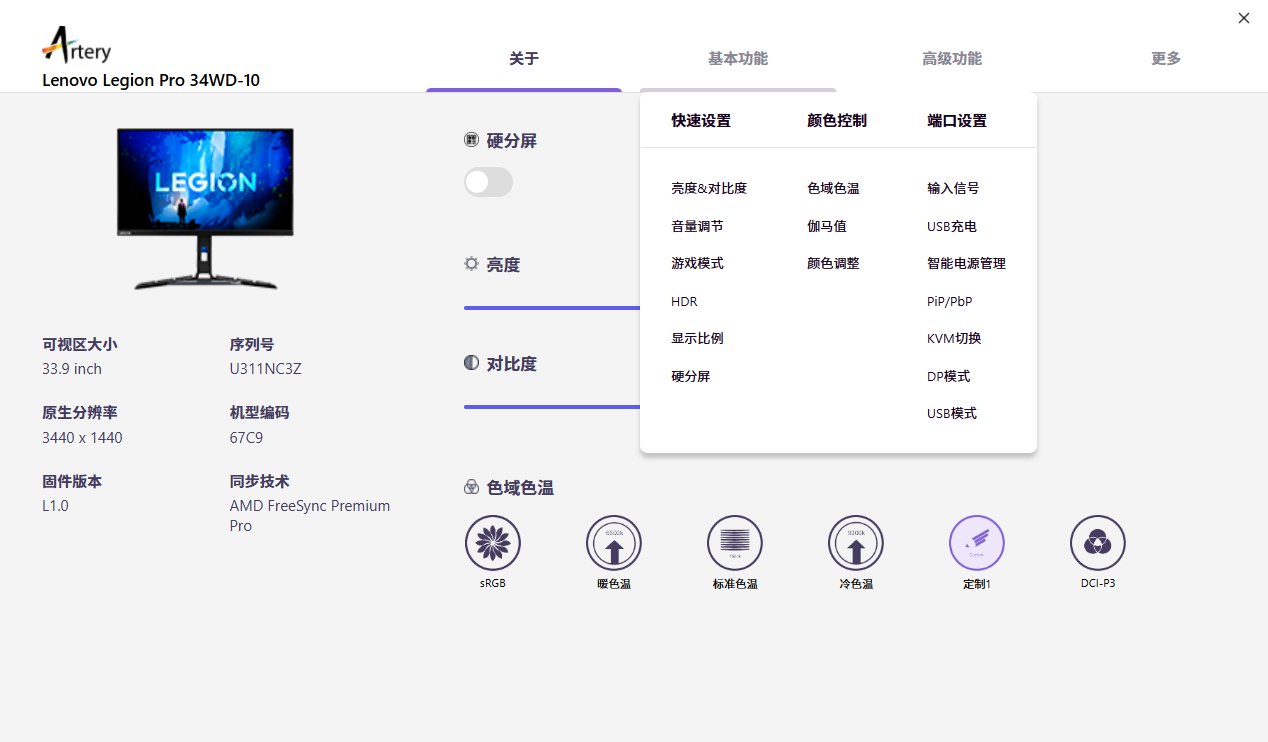The width and height of the screenshot is (1268, 742).
Task: Open 亮度&对比度 from quick settings
Action: [709, 189]
